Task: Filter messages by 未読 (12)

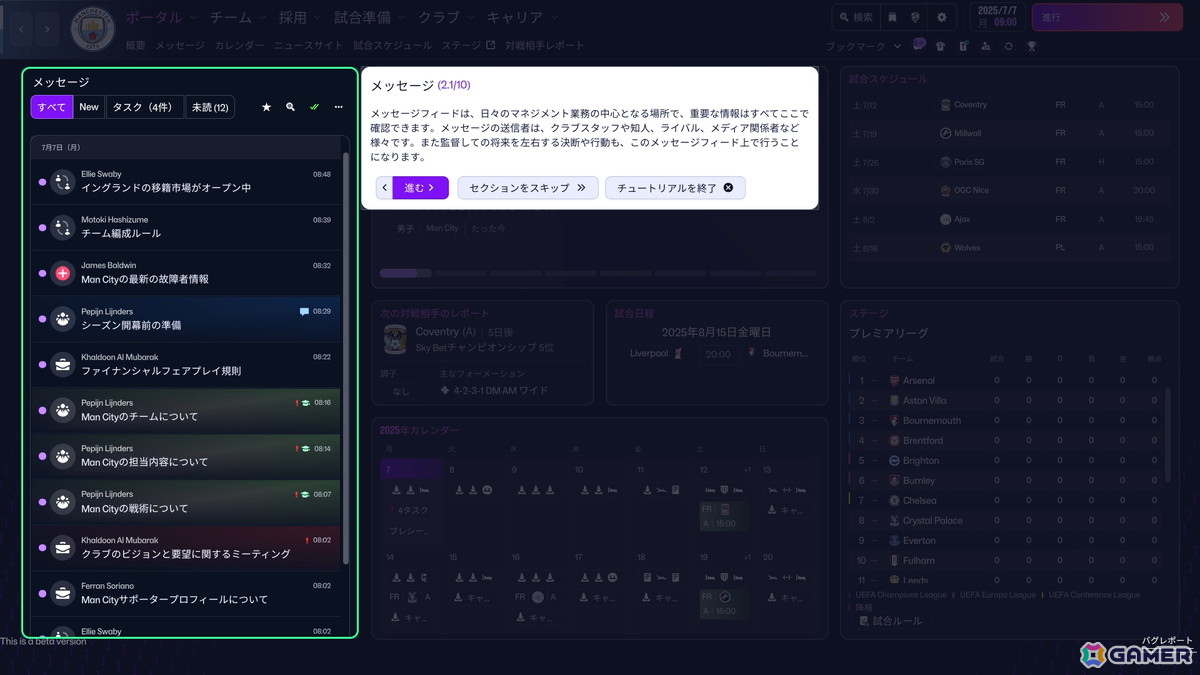Action: coord(210,106)
